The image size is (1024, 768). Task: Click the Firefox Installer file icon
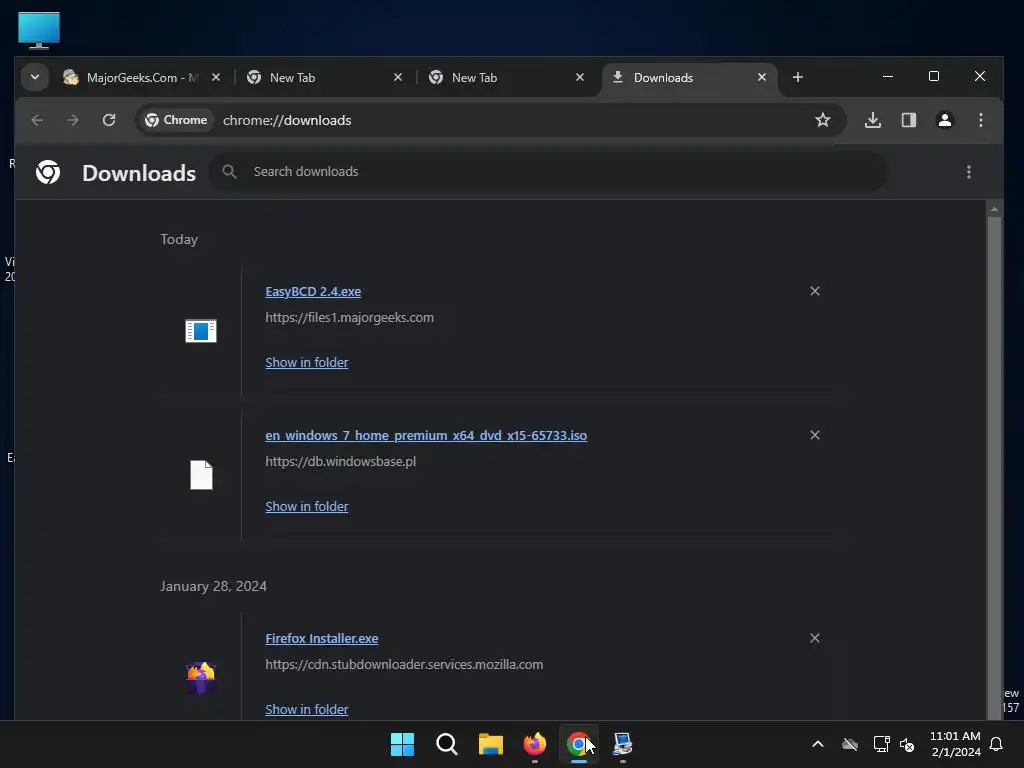tap(201, 678)
